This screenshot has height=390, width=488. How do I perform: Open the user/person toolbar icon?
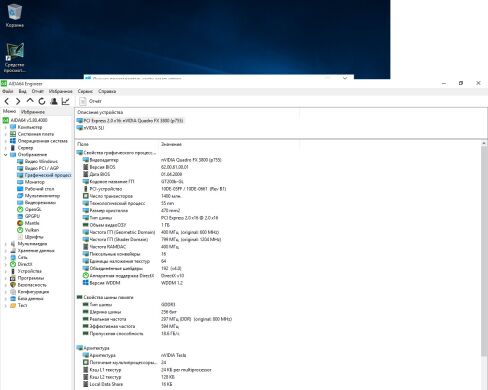pyautogui.click(x=54, y=101)
